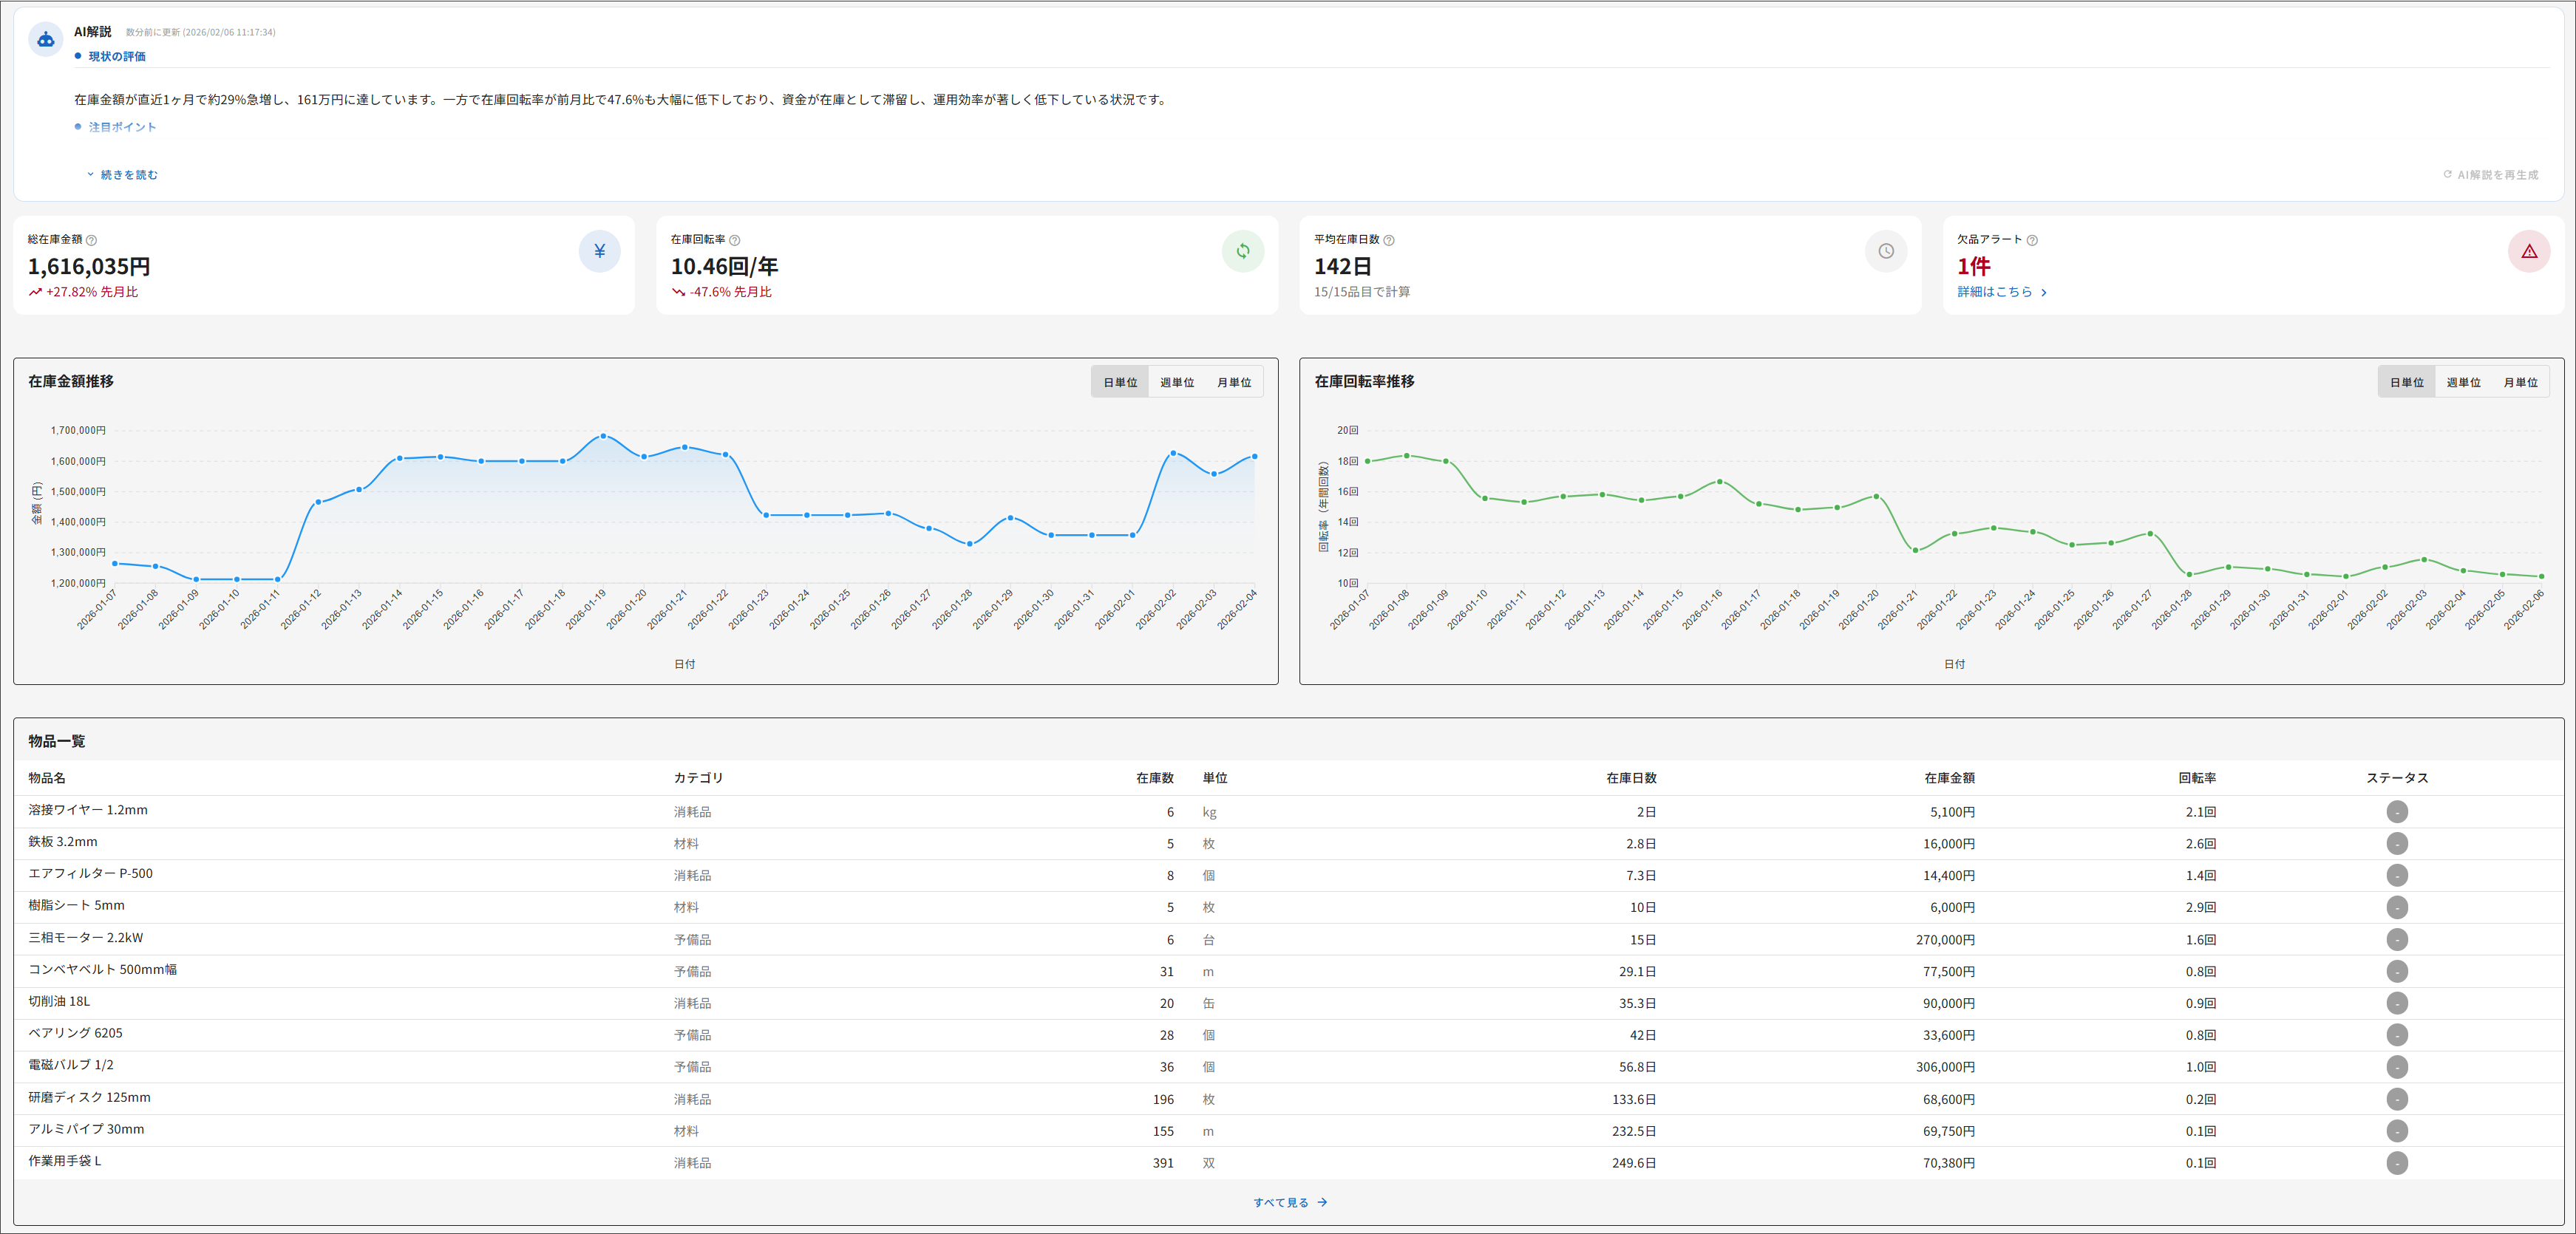This screenshot has height=1234, width=2576.
Task: Click 在庫金額 column header
Action: (1949, 778)
